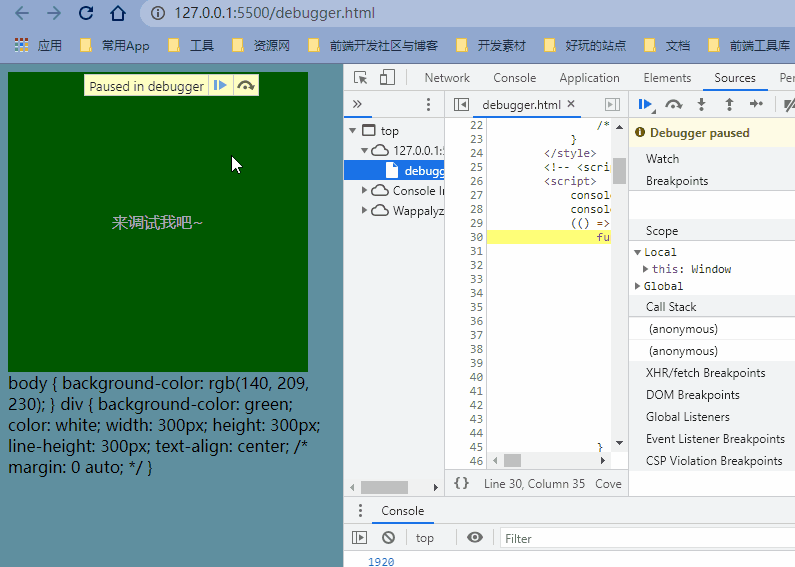
Task: Step over next function call
Action: point(673,104)
